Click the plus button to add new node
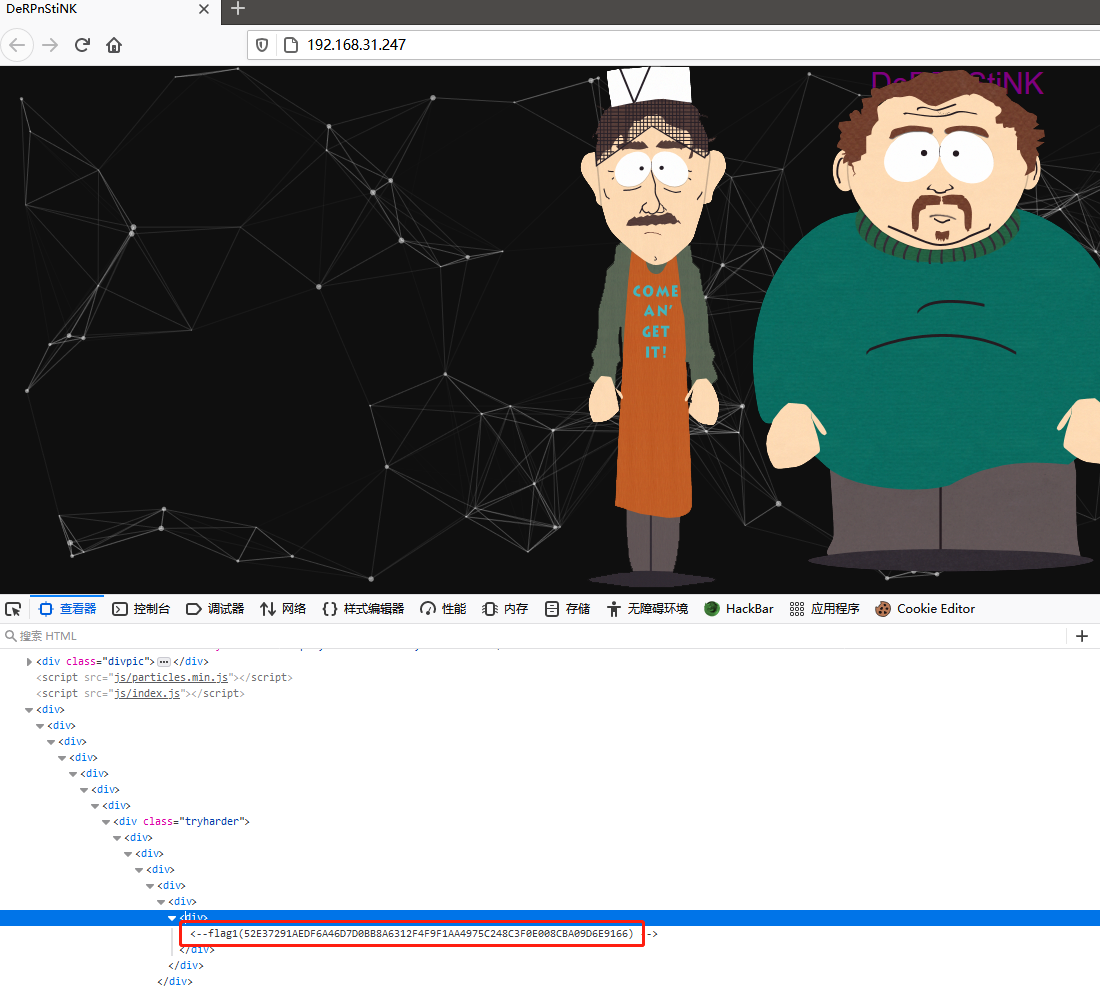The image size is (1100, 990). pos(1082,636)
